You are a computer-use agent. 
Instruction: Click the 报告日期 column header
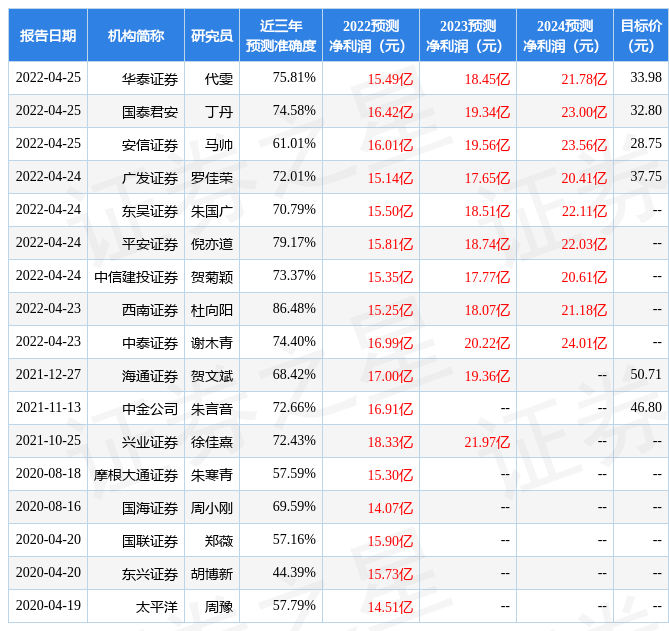coord(48,35)
